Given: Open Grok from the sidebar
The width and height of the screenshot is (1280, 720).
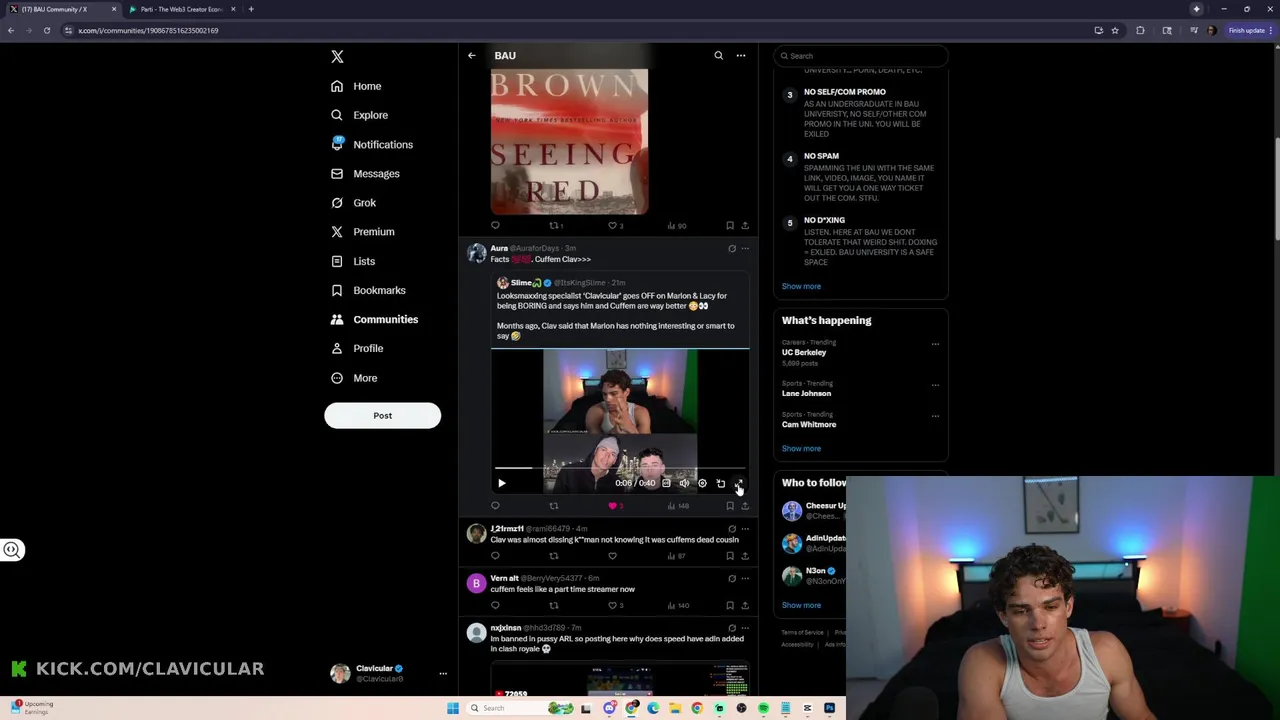Looking at the screenshot, I should [353, 202].
